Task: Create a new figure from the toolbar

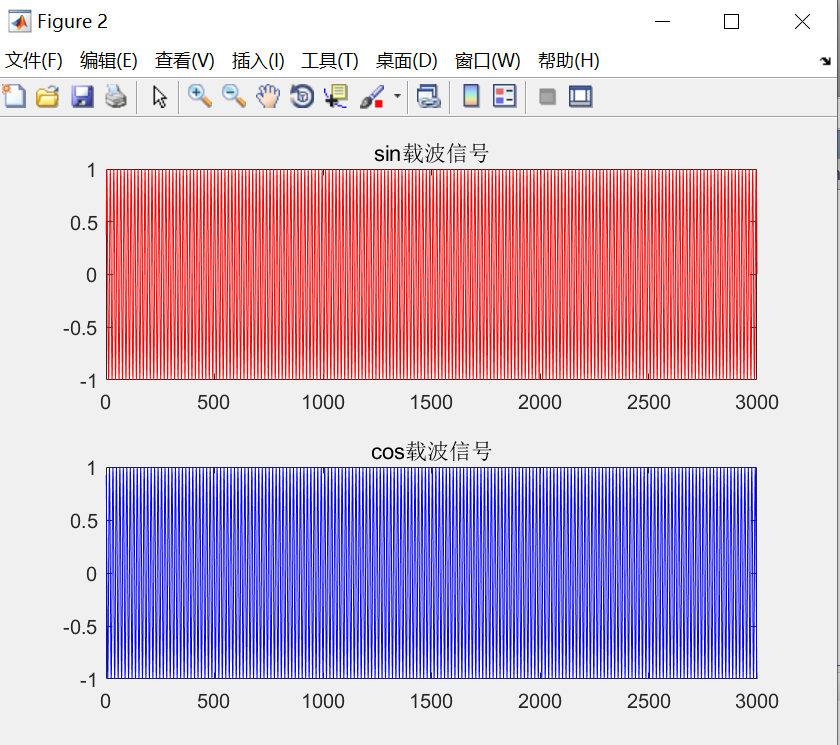Action: pyautogui.click(x=13, y=96)
